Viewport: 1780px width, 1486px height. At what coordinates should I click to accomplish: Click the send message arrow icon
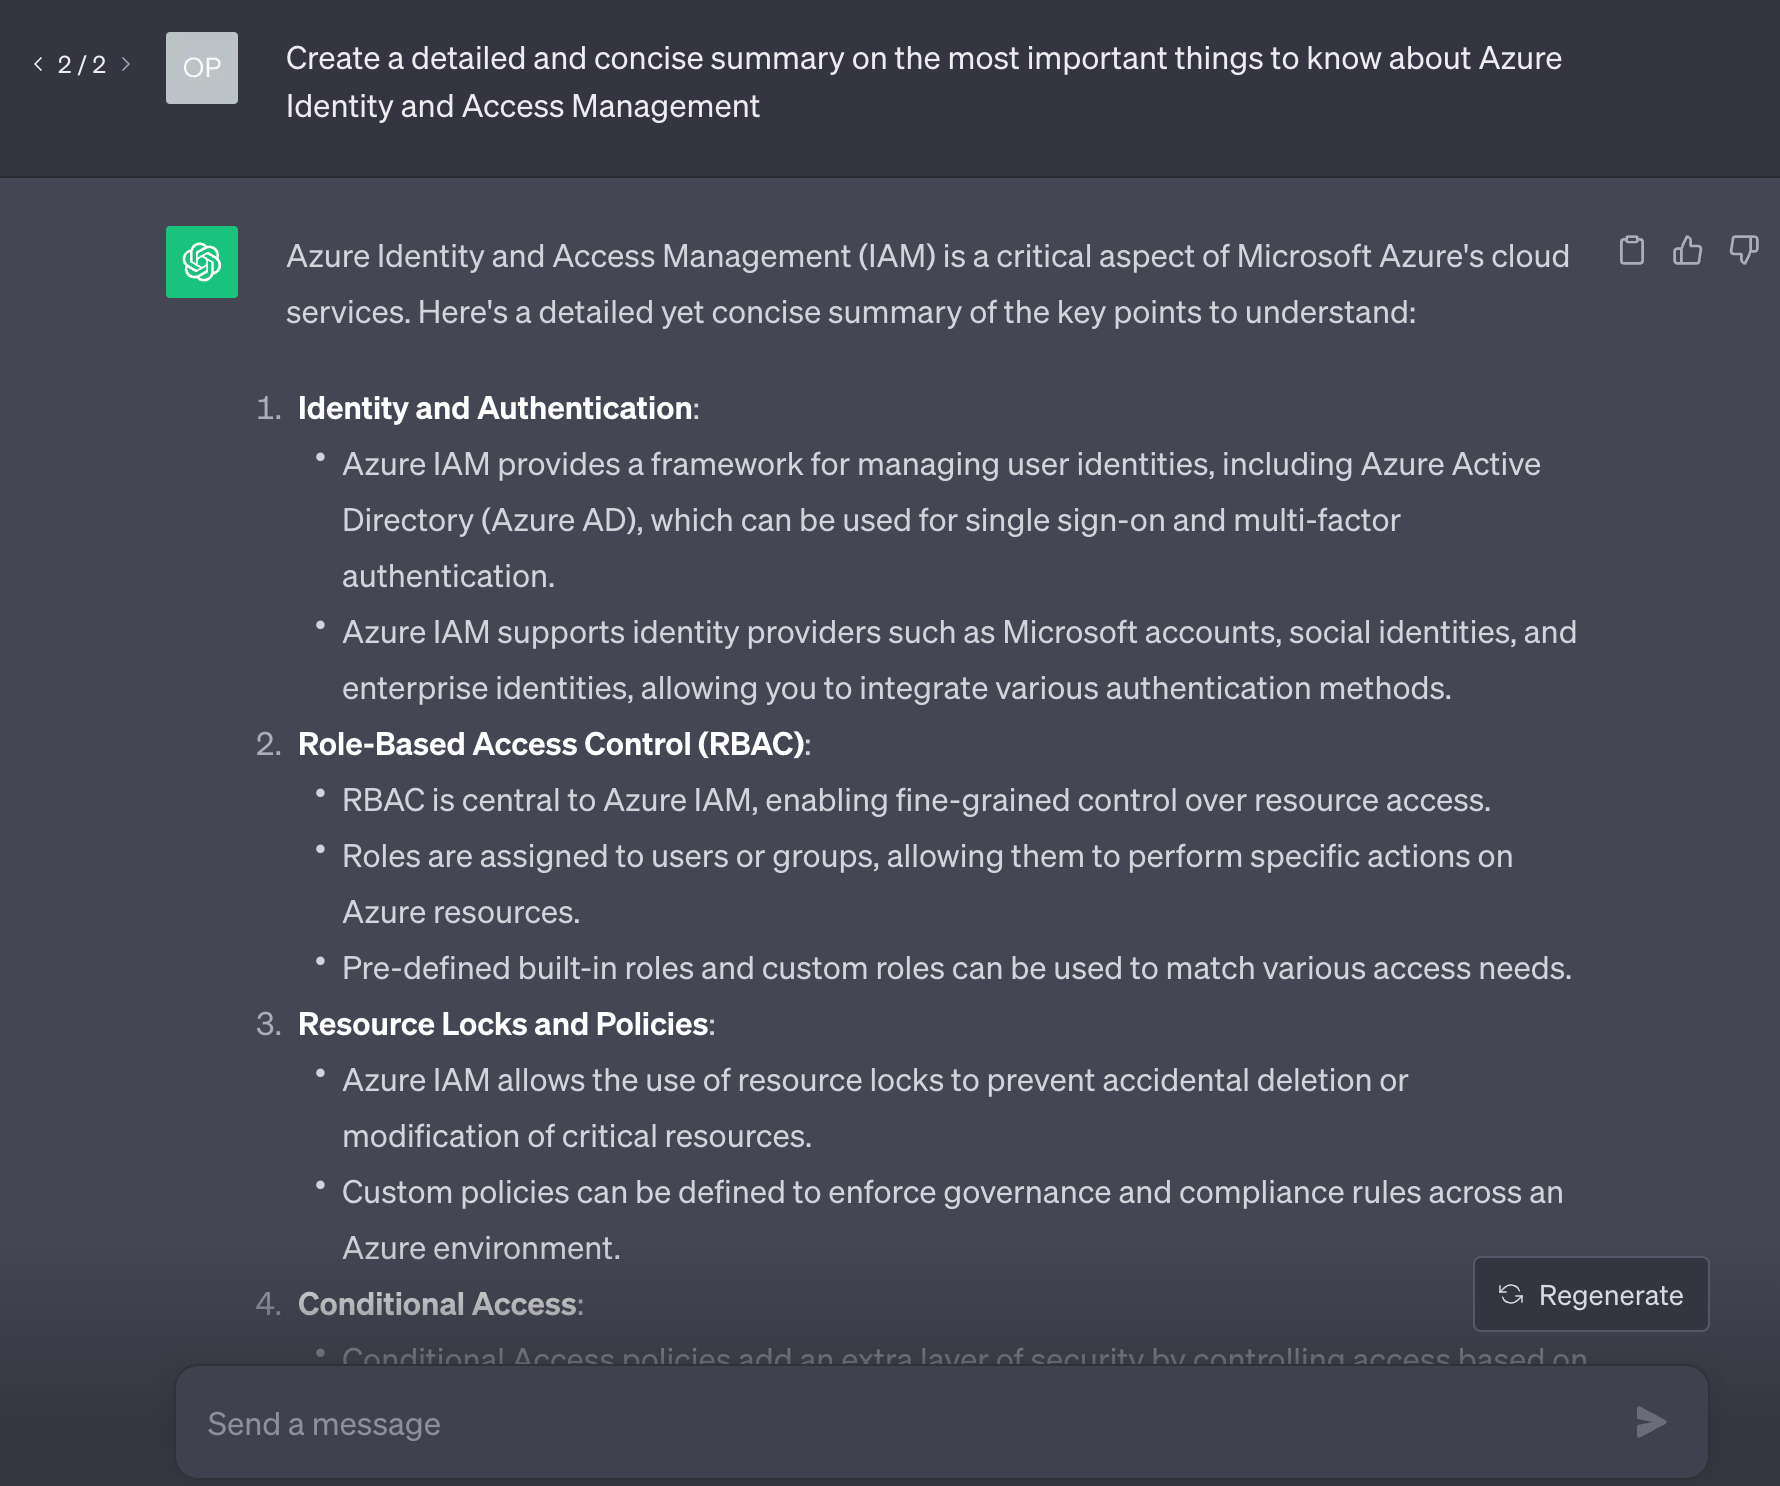coord(1651,1422)
